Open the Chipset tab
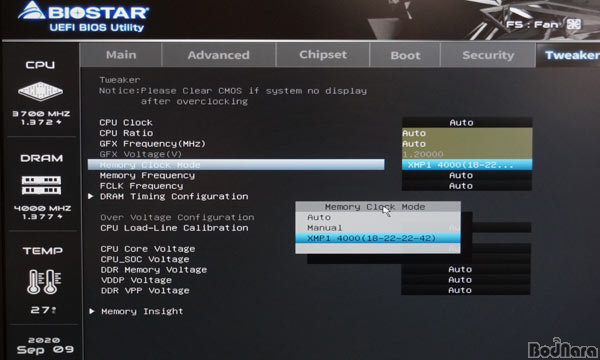The width and height of the screenshot is (600, 360). pos(323,55)
